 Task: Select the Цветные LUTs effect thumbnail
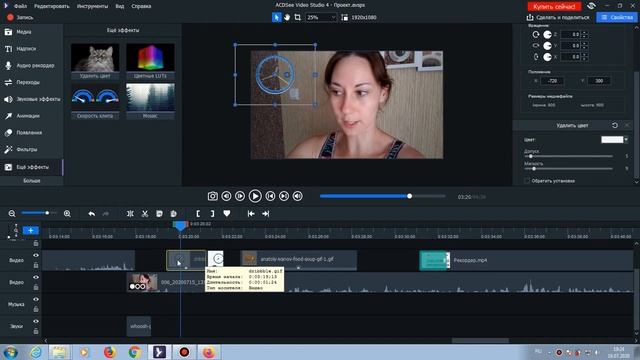pos(150,61)
